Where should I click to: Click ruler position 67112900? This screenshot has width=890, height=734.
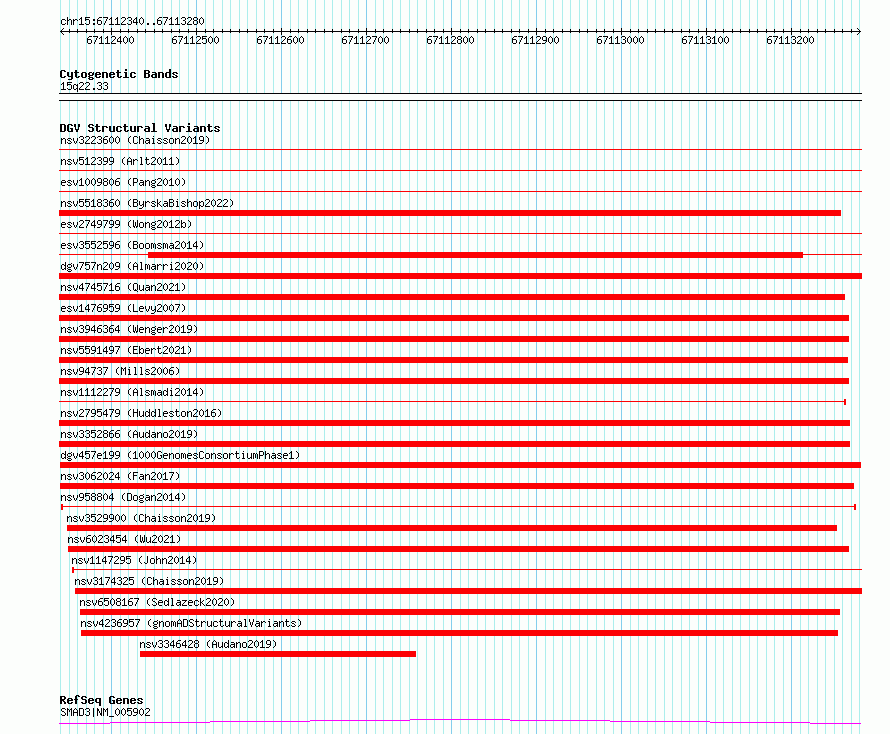535,40
